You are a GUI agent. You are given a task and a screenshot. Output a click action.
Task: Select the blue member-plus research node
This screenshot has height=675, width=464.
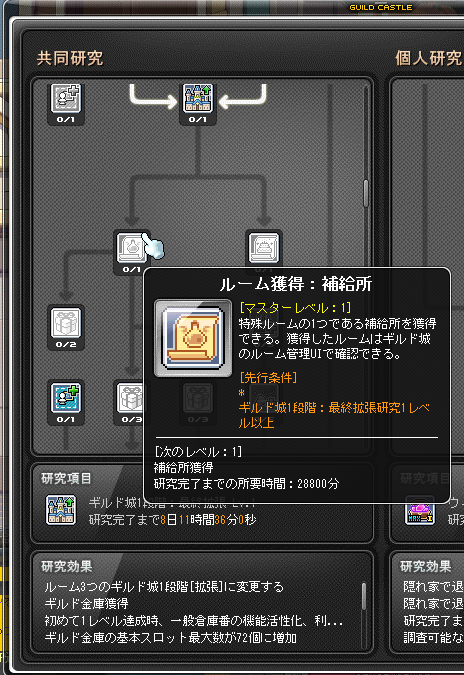point(66,397)
